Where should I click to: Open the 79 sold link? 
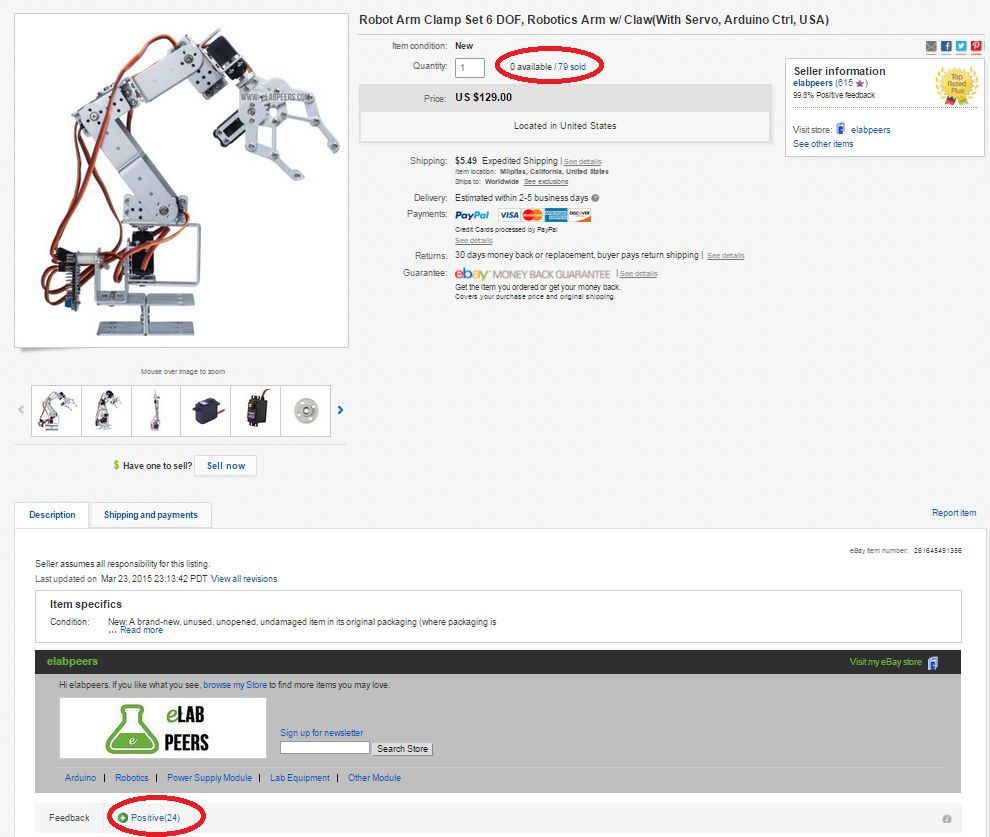(572, 67)
